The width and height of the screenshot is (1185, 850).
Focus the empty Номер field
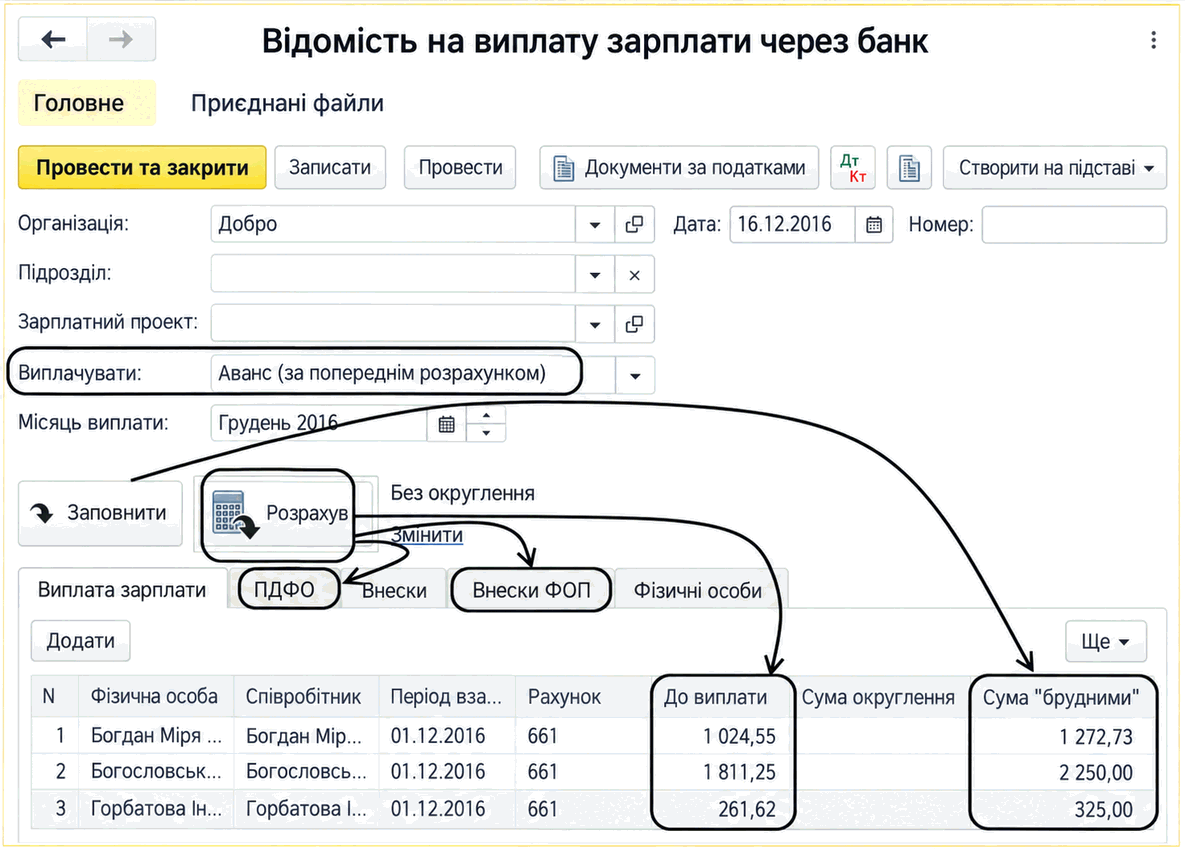click(1074, 224)
